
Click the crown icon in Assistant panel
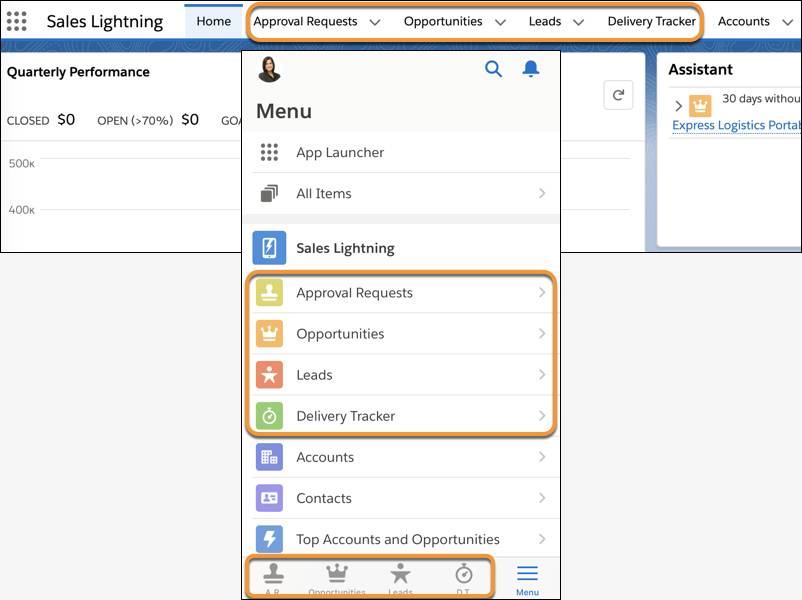[x=700, y=106]
